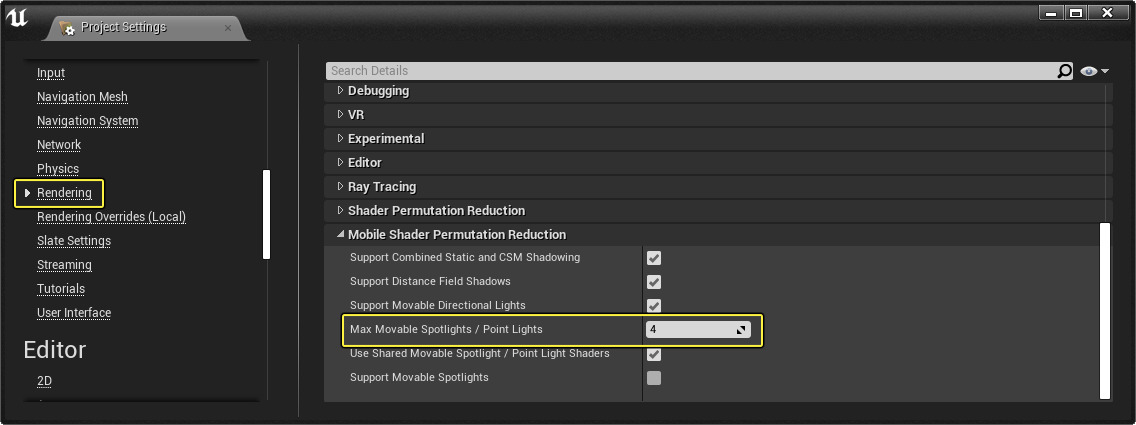Expand the Ray Tracing section
Screen dimensions: 1136x425
pos(341,187)
